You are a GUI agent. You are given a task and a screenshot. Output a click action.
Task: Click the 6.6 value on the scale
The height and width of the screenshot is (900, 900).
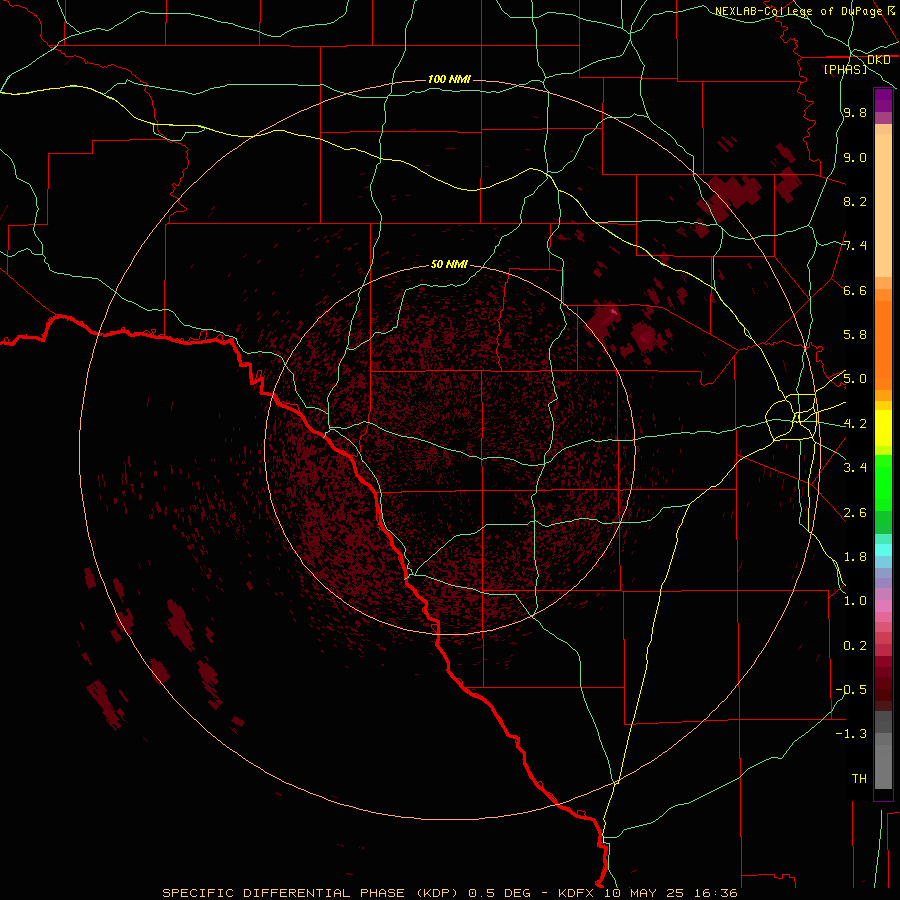tap(855, 290)
